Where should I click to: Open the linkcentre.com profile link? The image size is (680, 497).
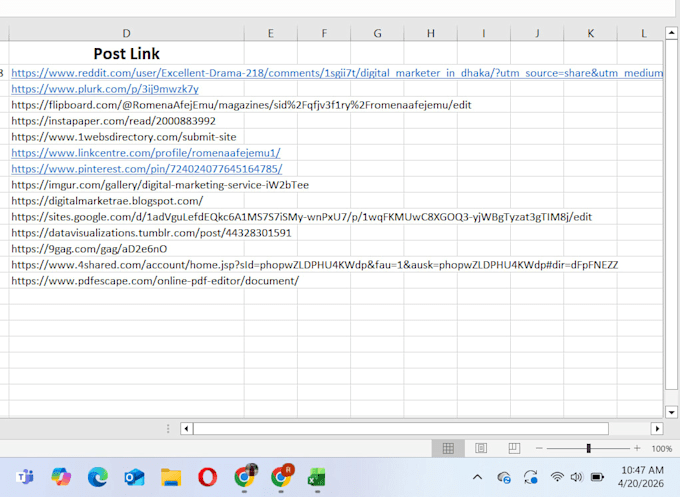146,153
